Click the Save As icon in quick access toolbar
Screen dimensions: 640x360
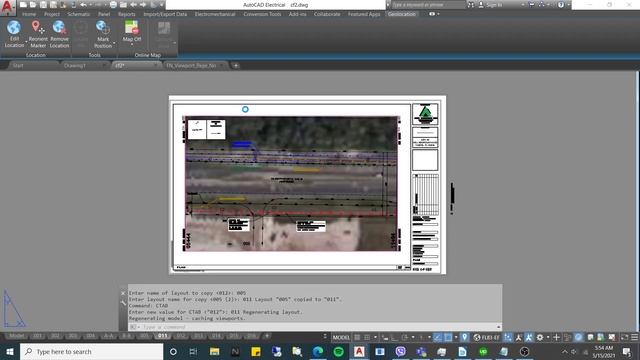click(x=53, y=5)
